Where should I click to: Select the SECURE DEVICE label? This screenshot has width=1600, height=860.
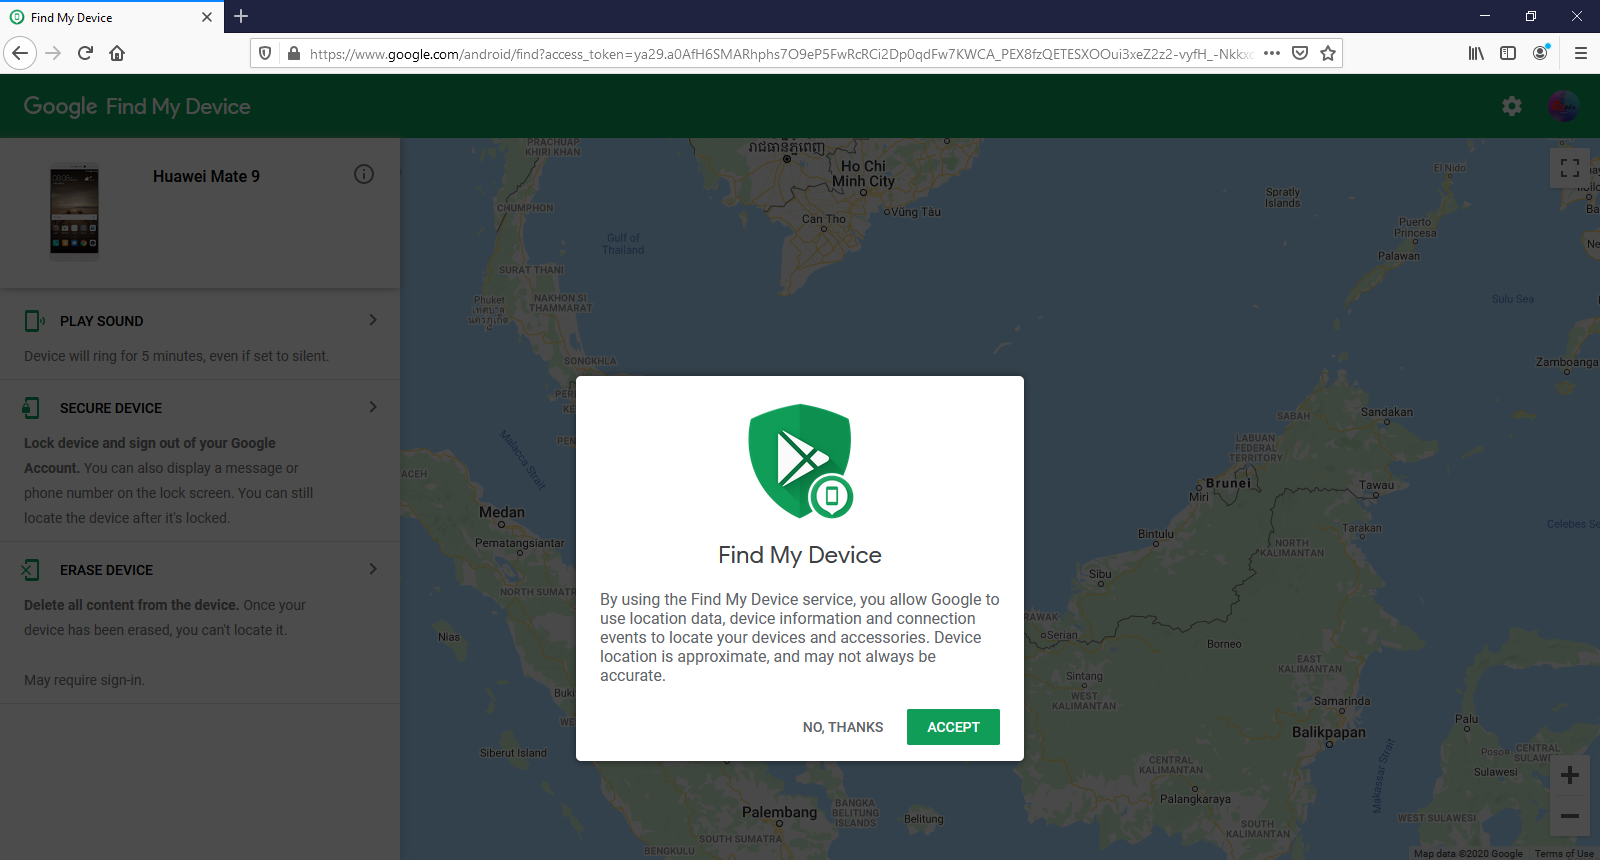tap(111, 408)
